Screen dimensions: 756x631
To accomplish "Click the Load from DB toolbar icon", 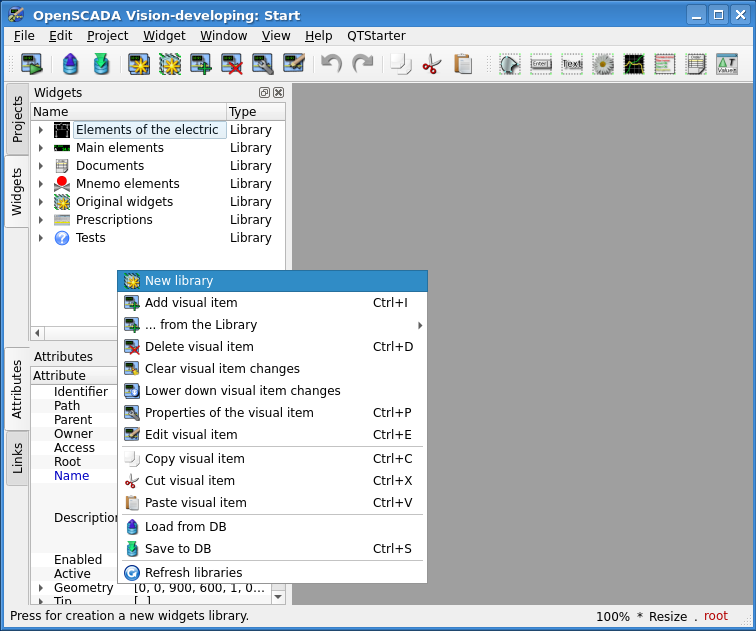I will tap(70, 65).
